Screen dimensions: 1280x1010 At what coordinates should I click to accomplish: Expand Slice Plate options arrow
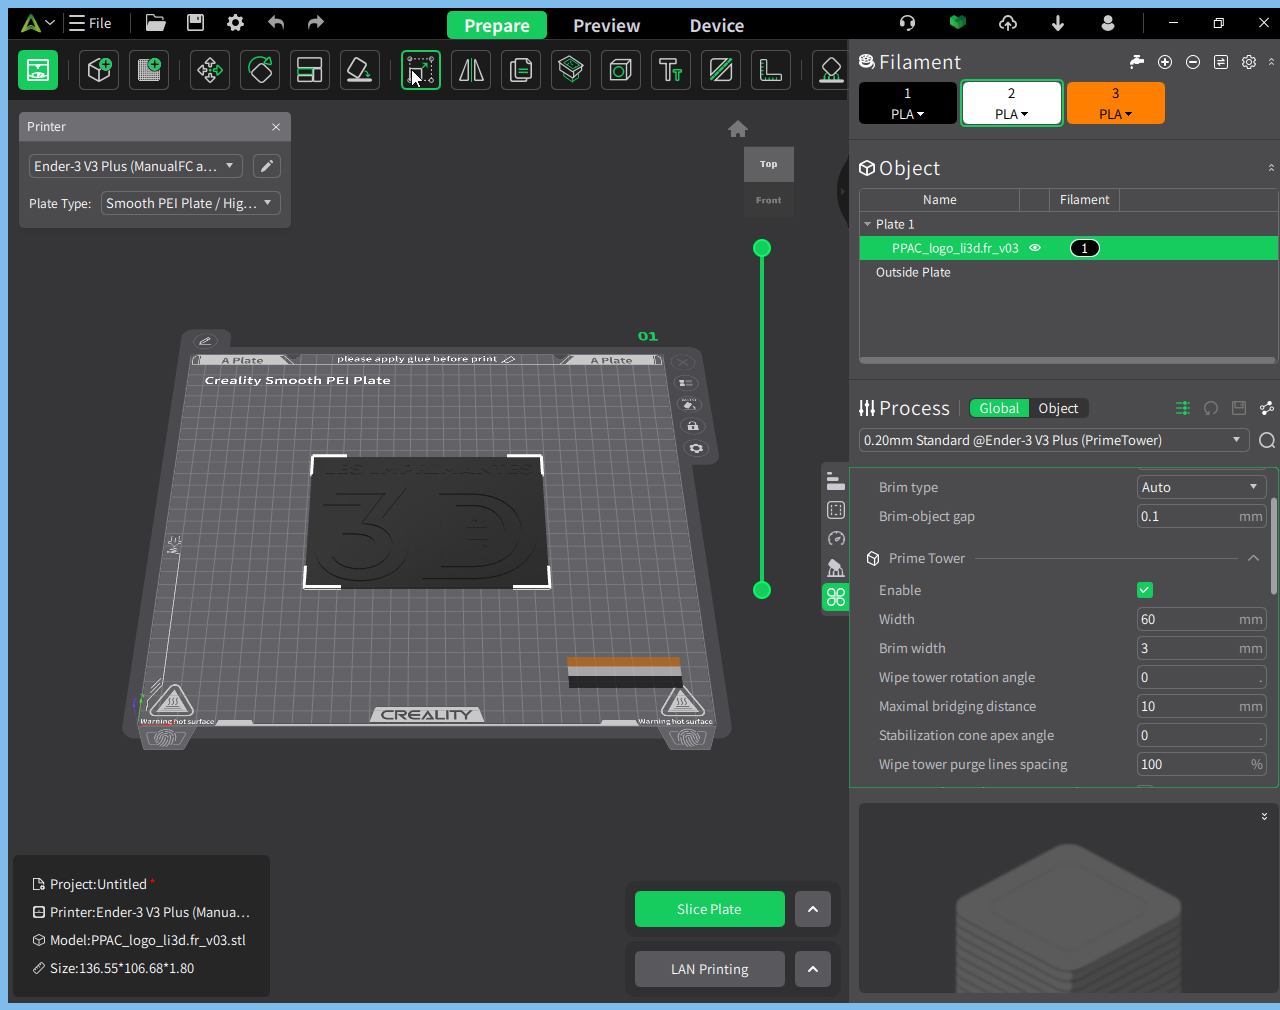813,909
